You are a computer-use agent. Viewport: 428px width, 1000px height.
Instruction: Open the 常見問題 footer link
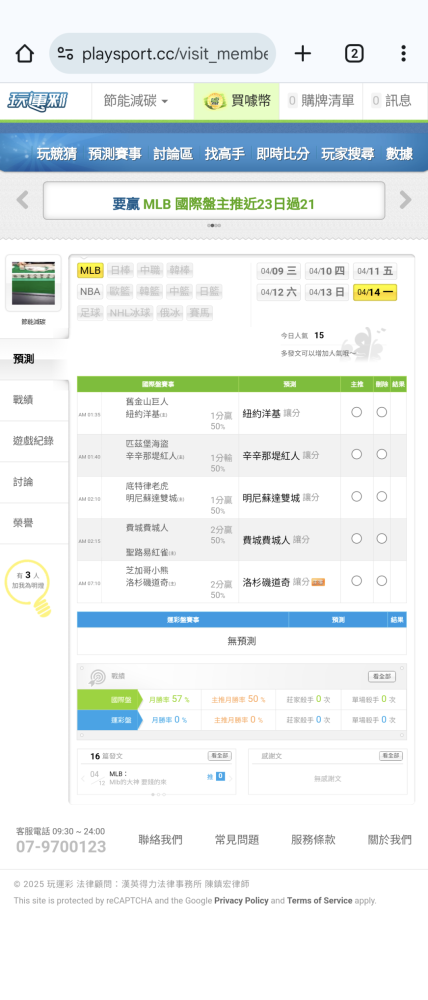coord(237,840)
